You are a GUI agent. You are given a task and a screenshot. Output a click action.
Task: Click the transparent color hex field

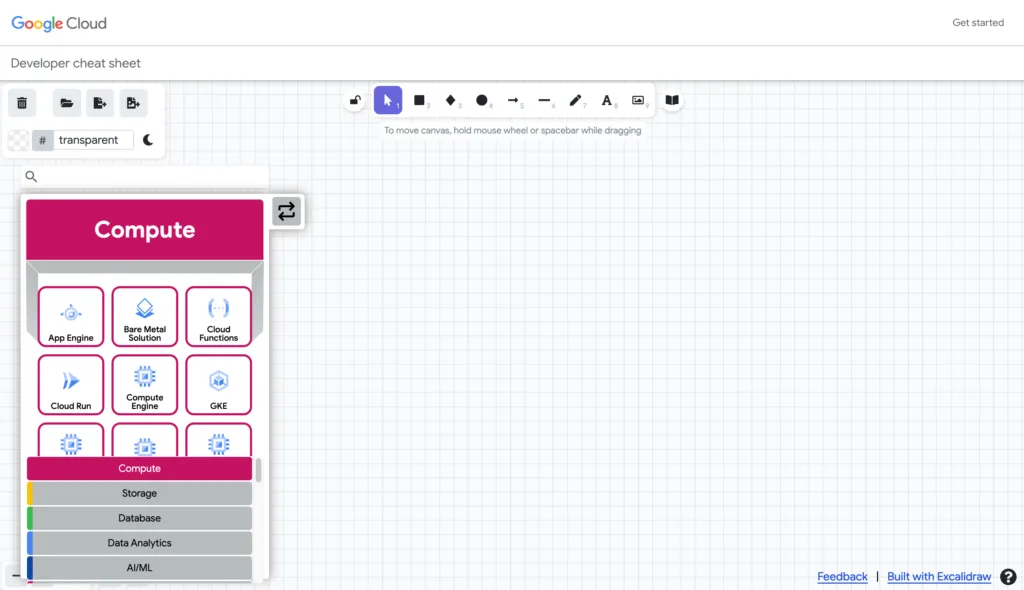pos(93,140)
